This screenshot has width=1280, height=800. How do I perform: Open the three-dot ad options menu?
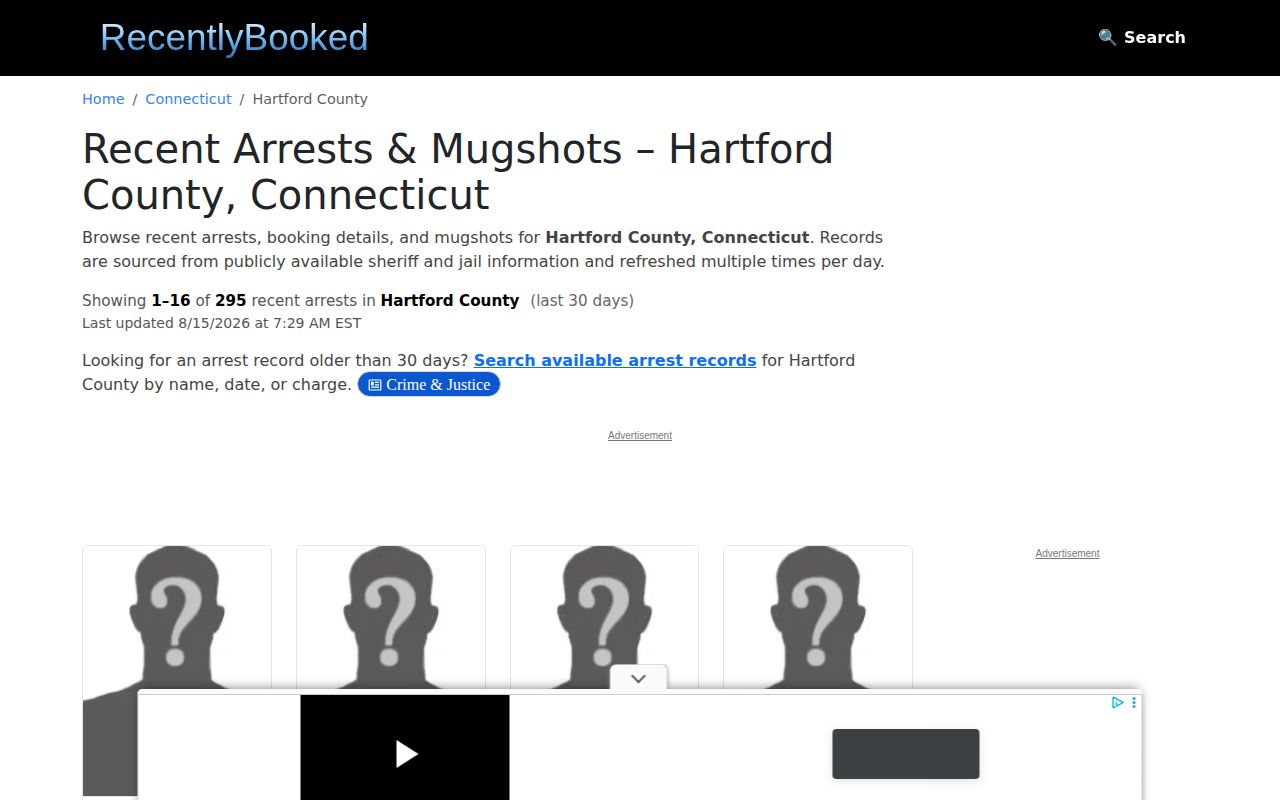pos(1134,703)
